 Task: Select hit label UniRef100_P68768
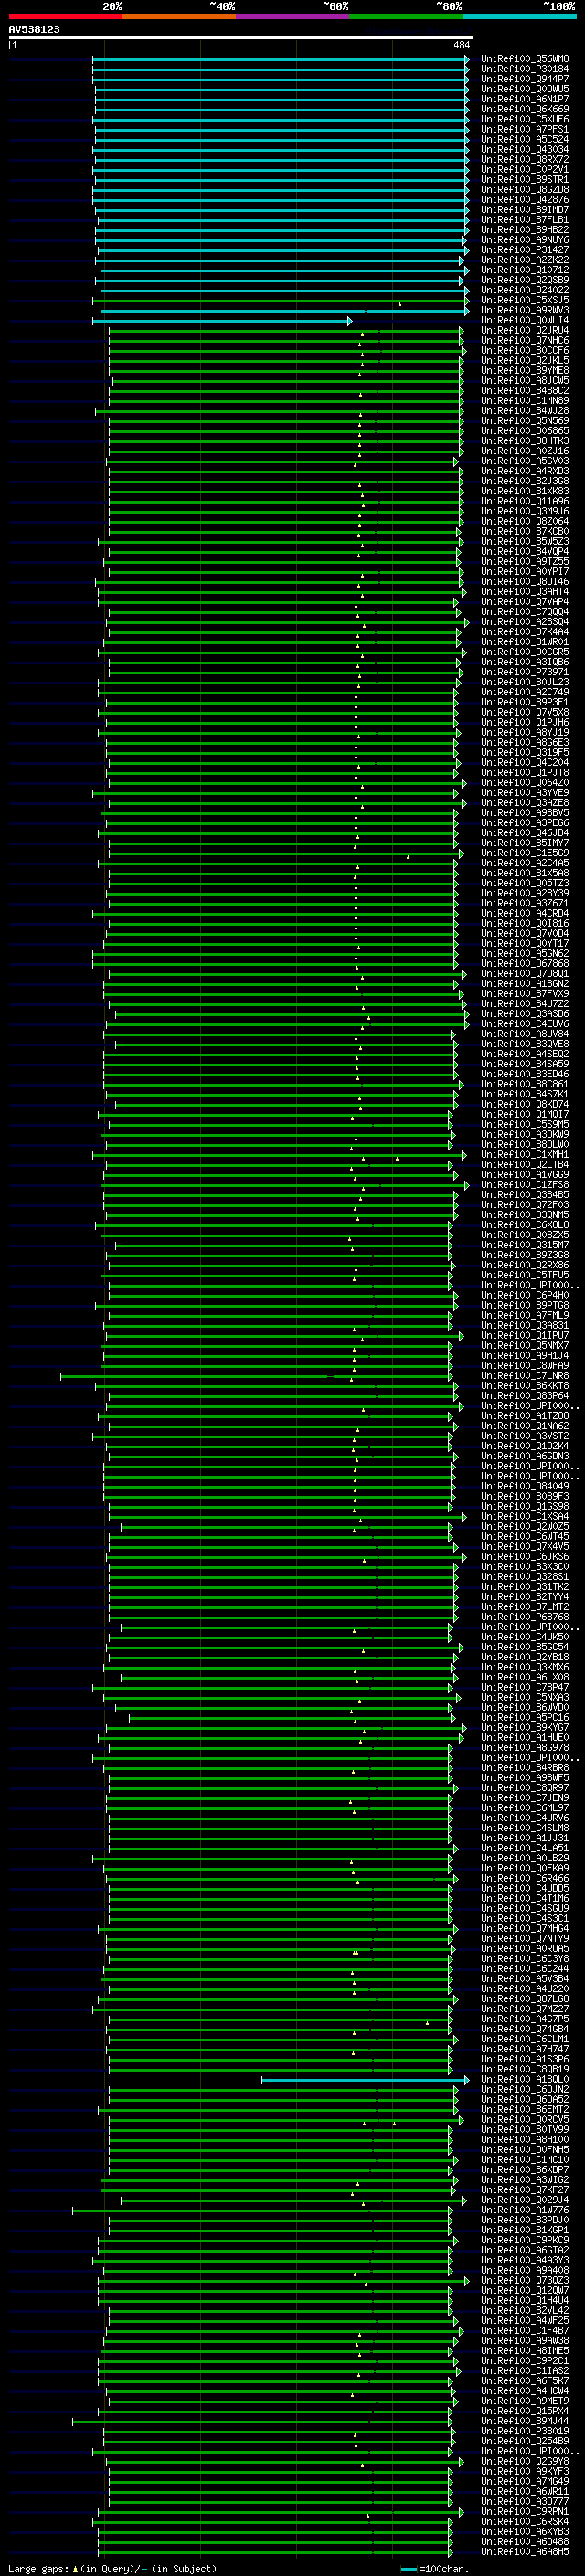click(525, 1616)
